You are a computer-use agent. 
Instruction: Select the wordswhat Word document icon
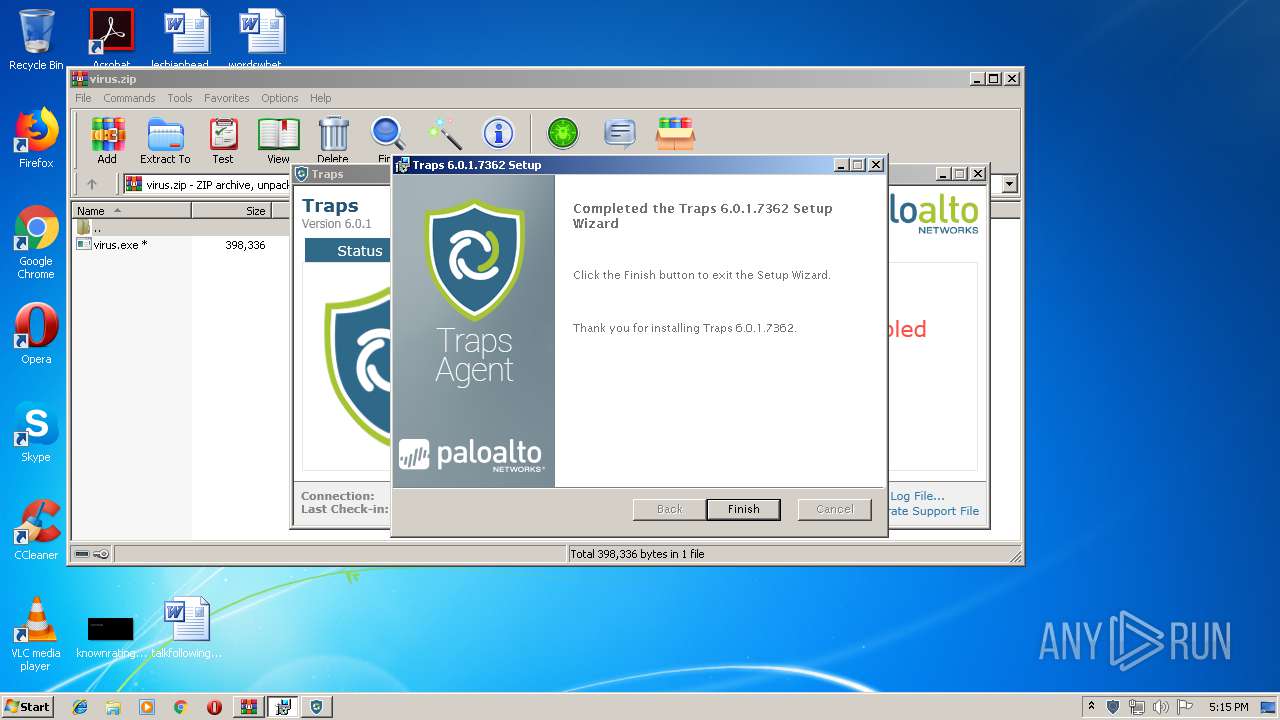click(x=262, y=40)
